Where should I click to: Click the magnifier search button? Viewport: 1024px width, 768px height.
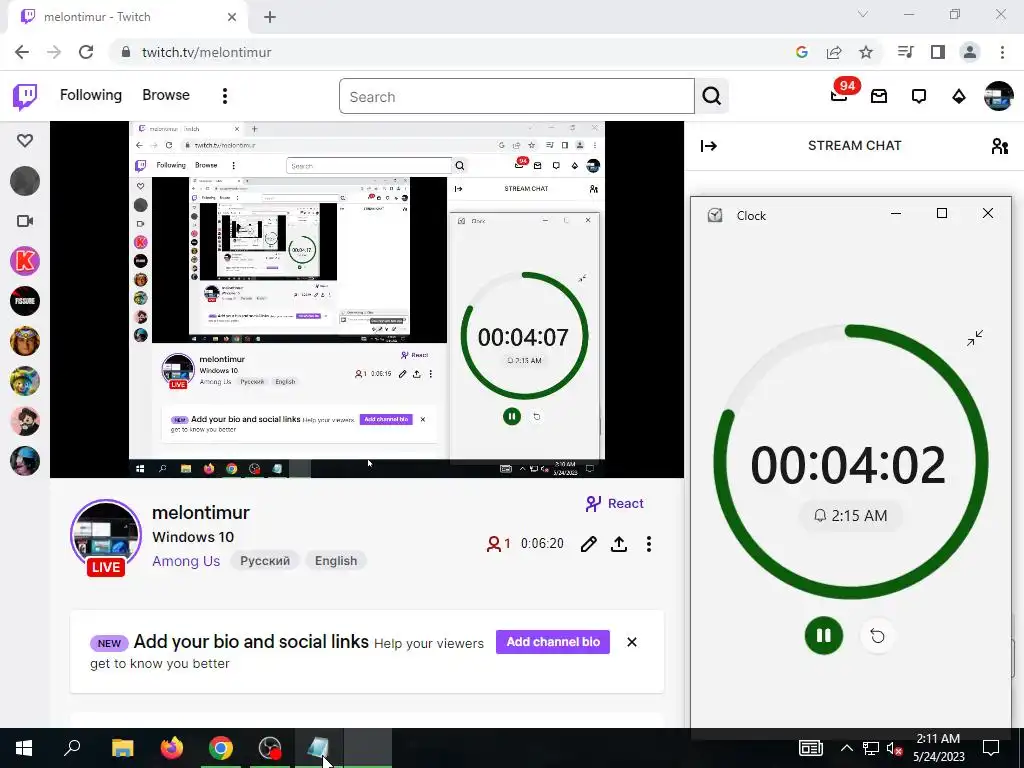[x=712, y=97]
